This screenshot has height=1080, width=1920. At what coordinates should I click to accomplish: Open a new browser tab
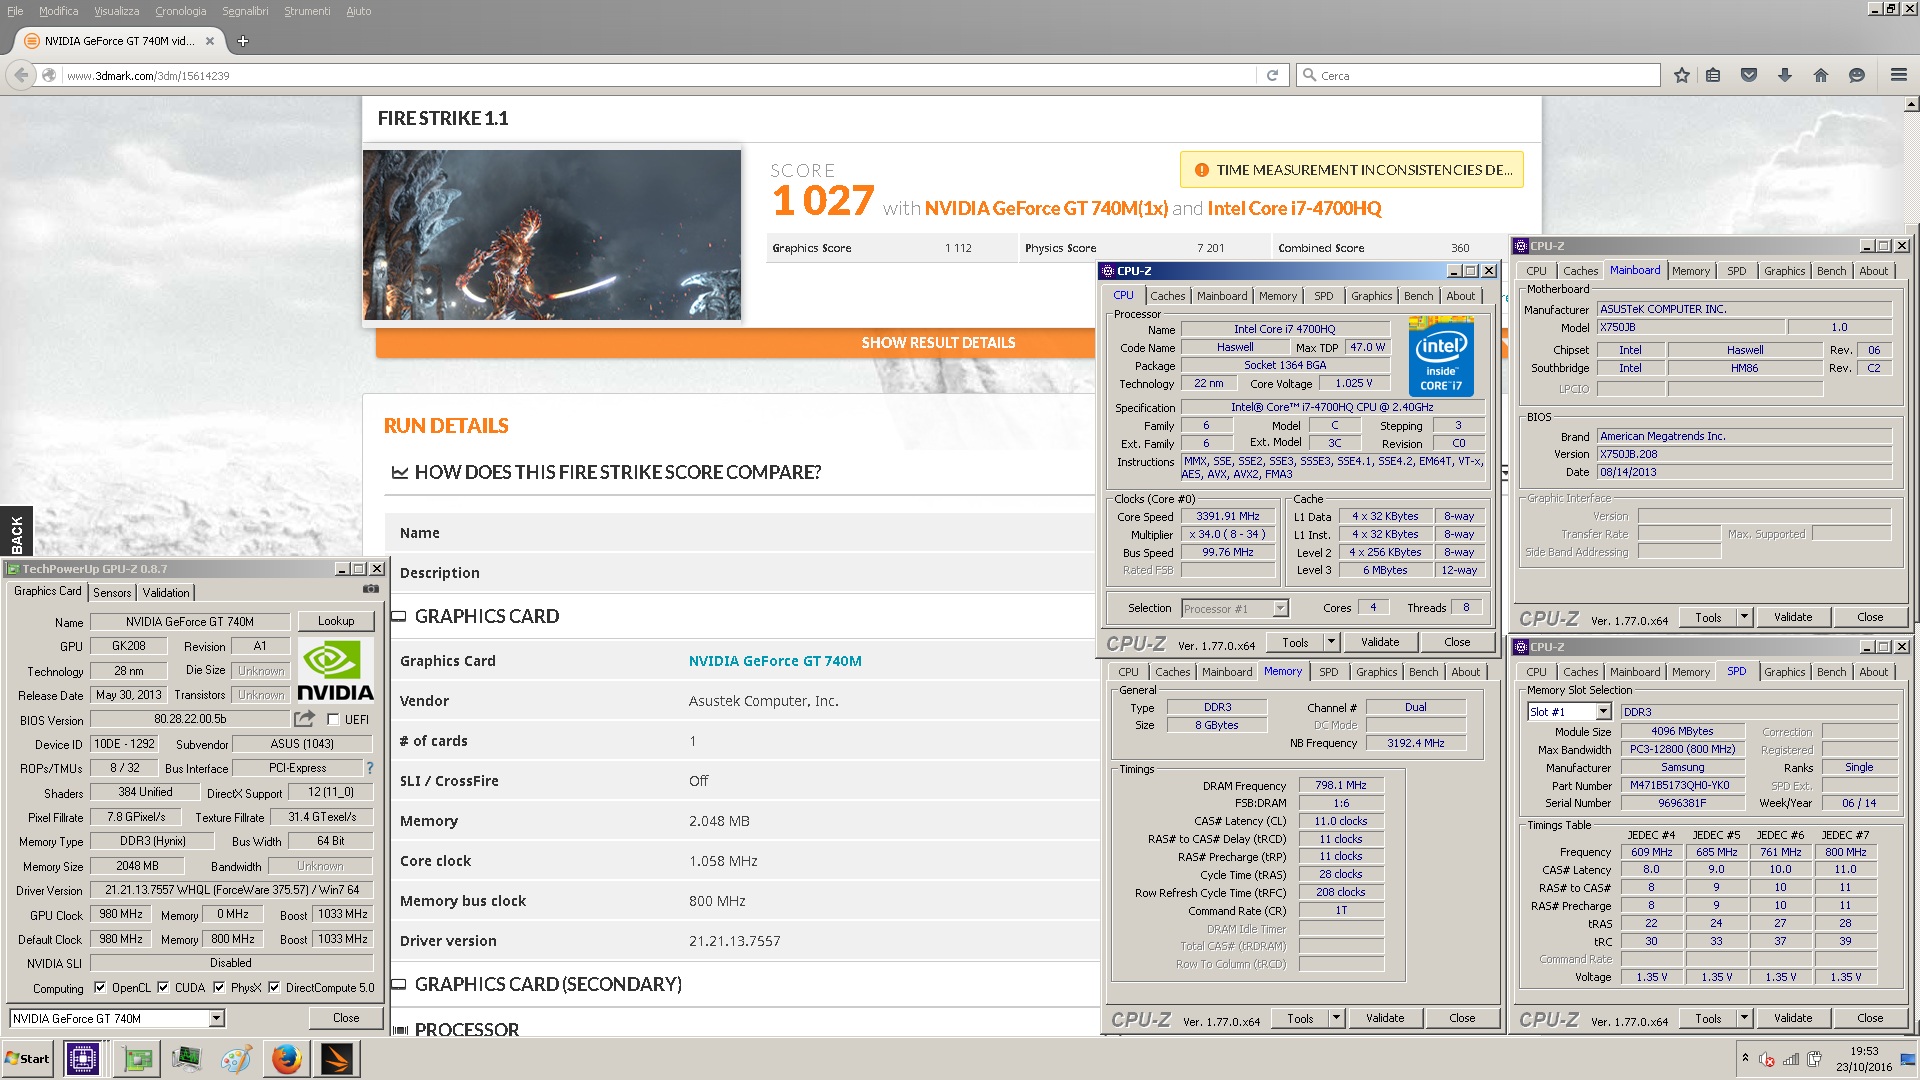point(242,41)
